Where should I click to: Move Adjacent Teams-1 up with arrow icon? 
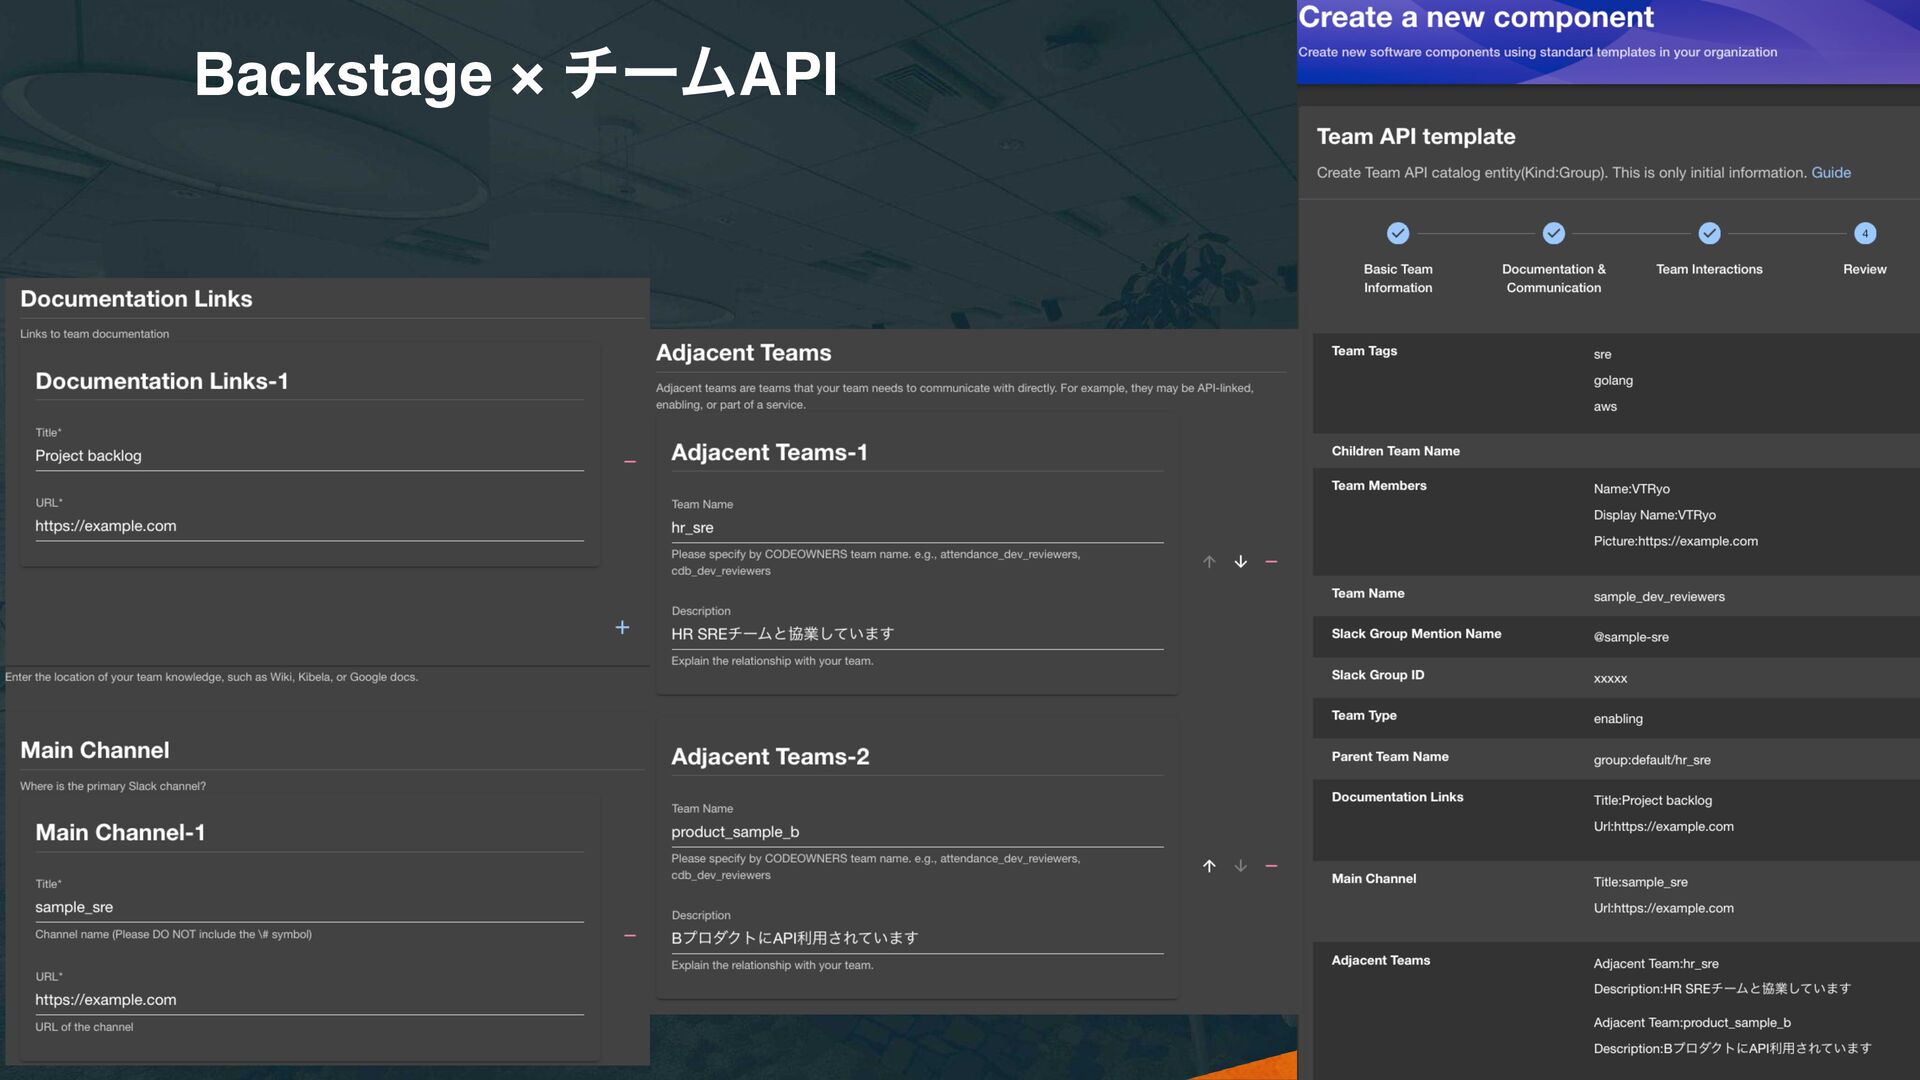[1209, 562]
